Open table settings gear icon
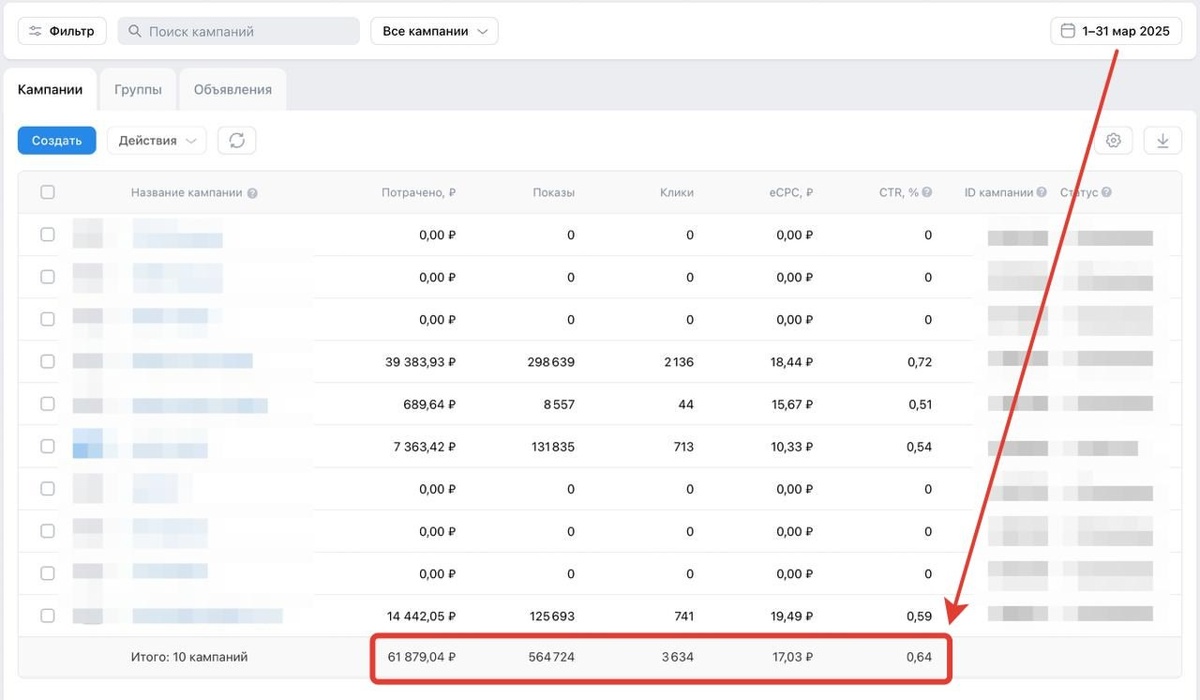Viewport: 1200px width, 700px height. (x=1114, y=141)
